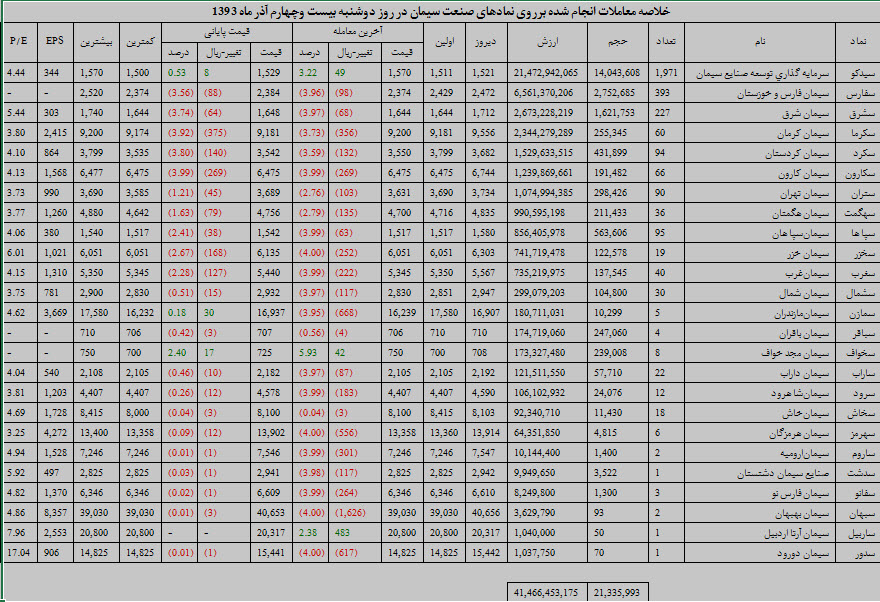Select the volume 2,752,685
The height and width of the screenshot is (602, 880).
click(x=615, y=93)
